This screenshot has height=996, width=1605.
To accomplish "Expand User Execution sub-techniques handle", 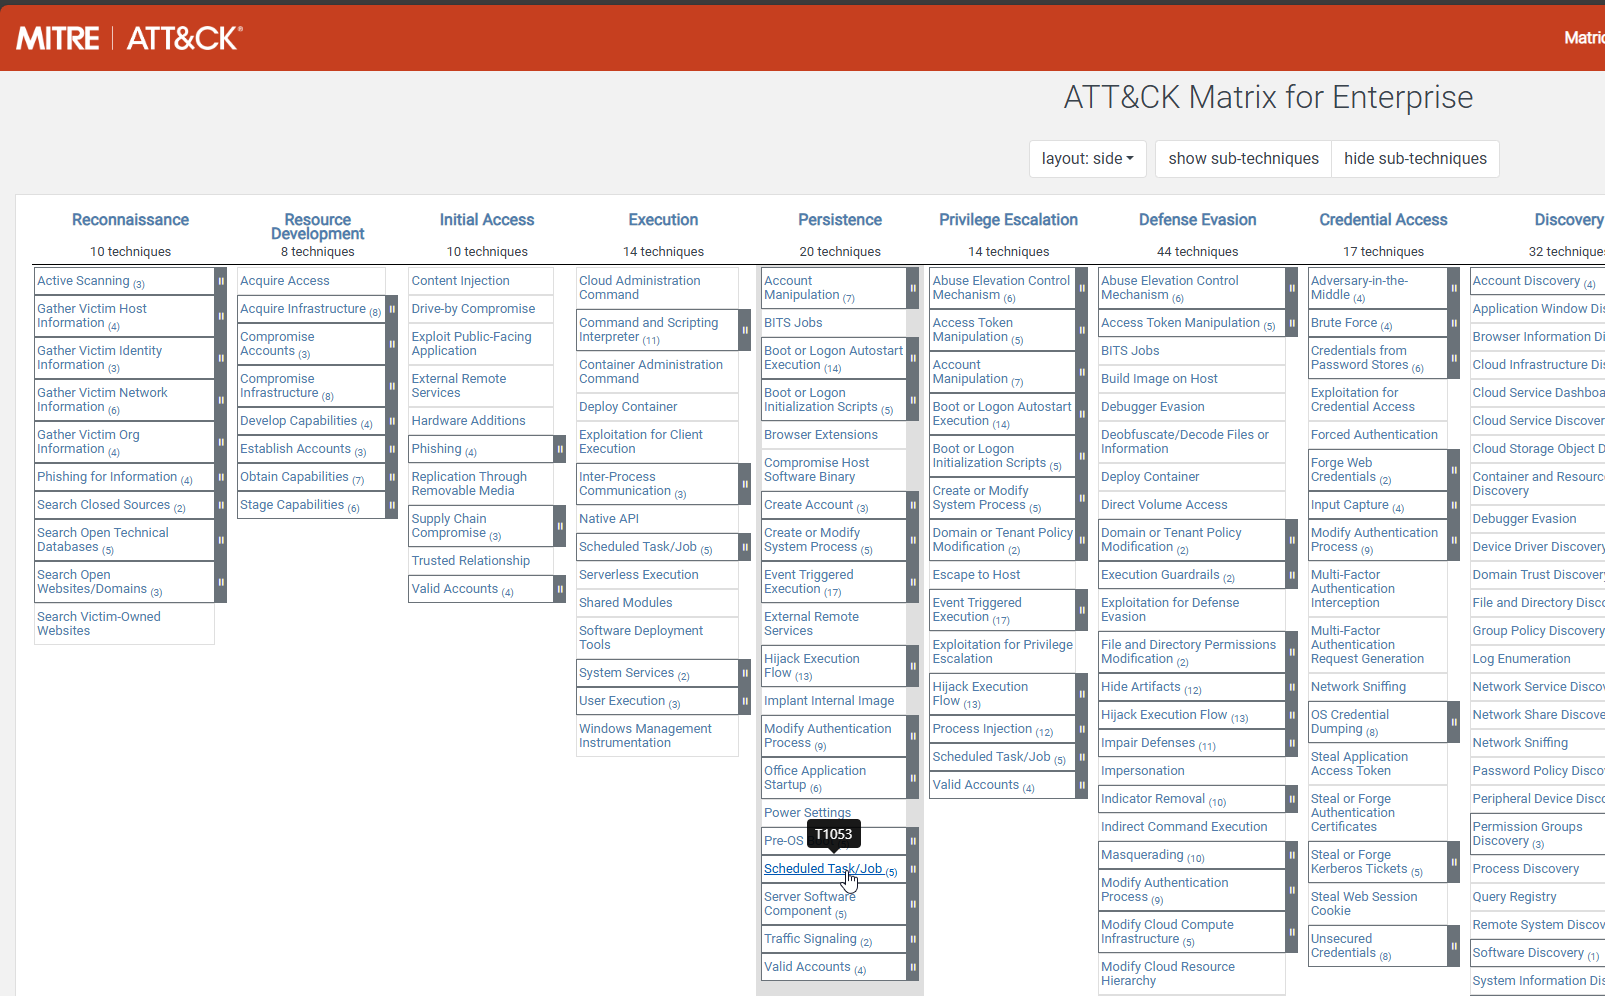I will 745,701.
